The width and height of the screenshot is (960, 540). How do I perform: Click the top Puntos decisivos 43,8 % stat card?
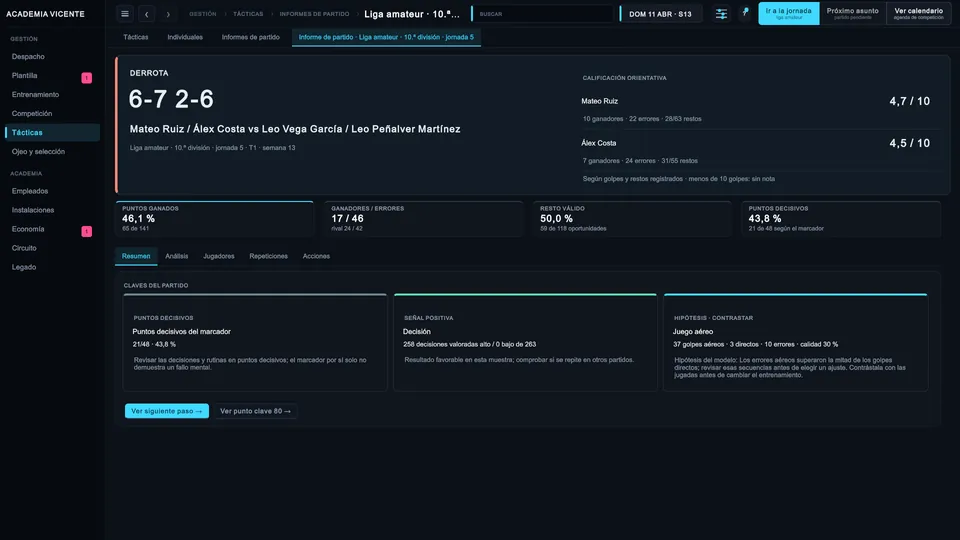(841, 219)
